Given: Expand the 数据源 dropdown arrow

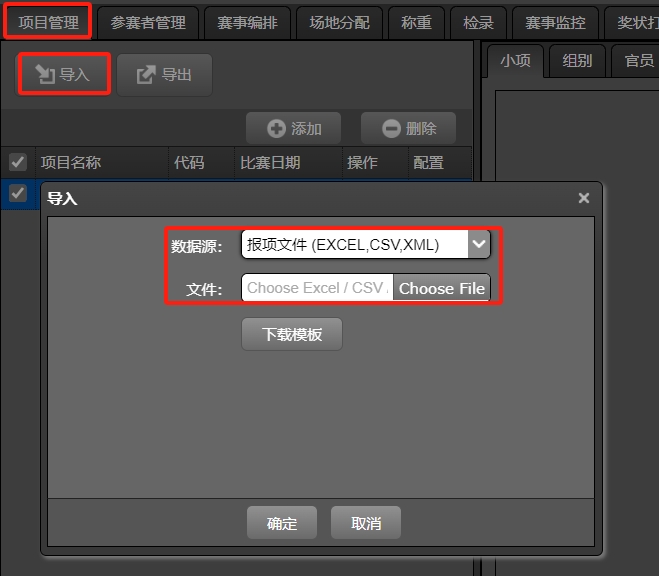Looking at the screenshot, I should pyautogui.click(x=479, y=244).
